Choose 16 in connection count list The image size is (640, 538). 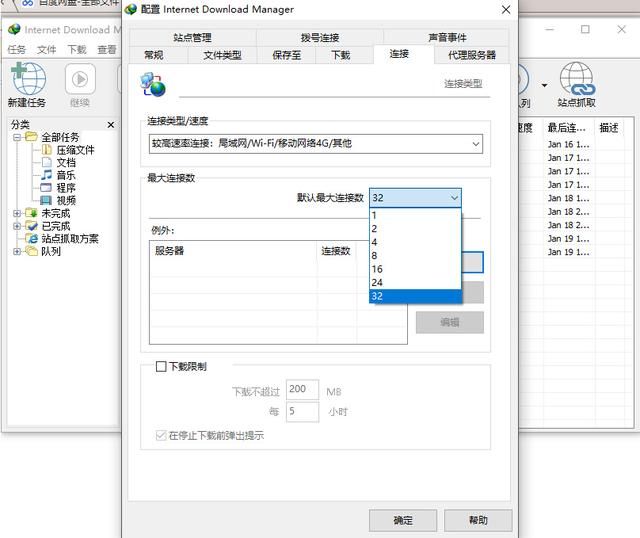pyautogui.click(x=415, y=269)
